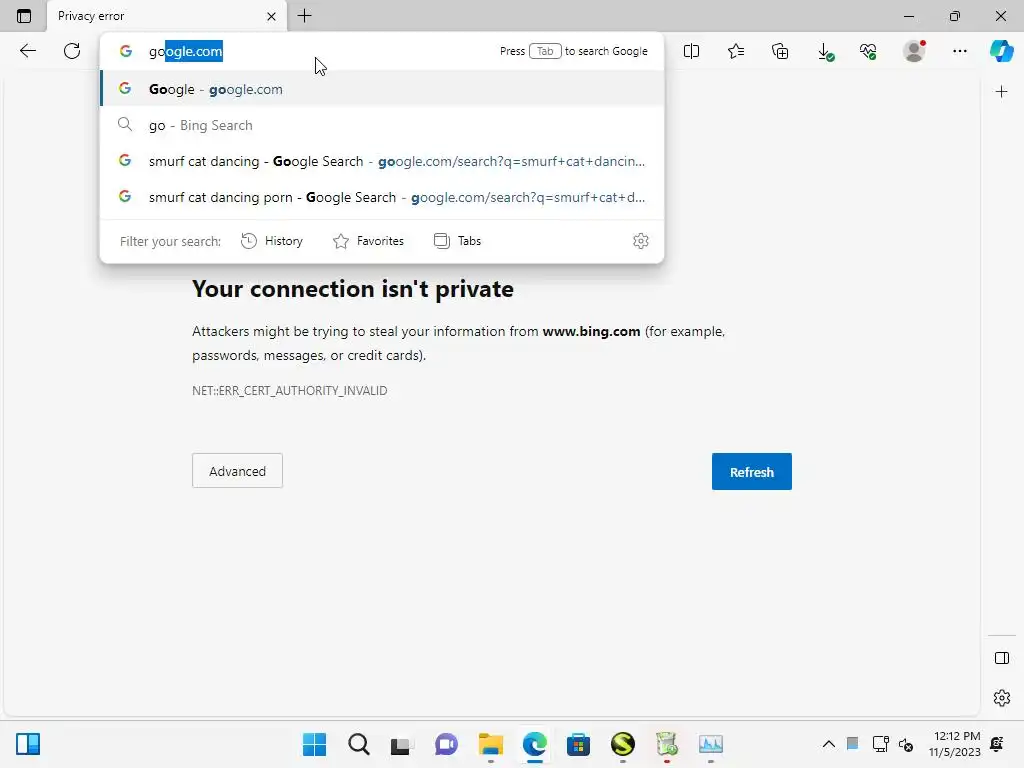The image size is (1024, 768).
Task: Click 'Your connection isn't private' heading
Action: 353,289
